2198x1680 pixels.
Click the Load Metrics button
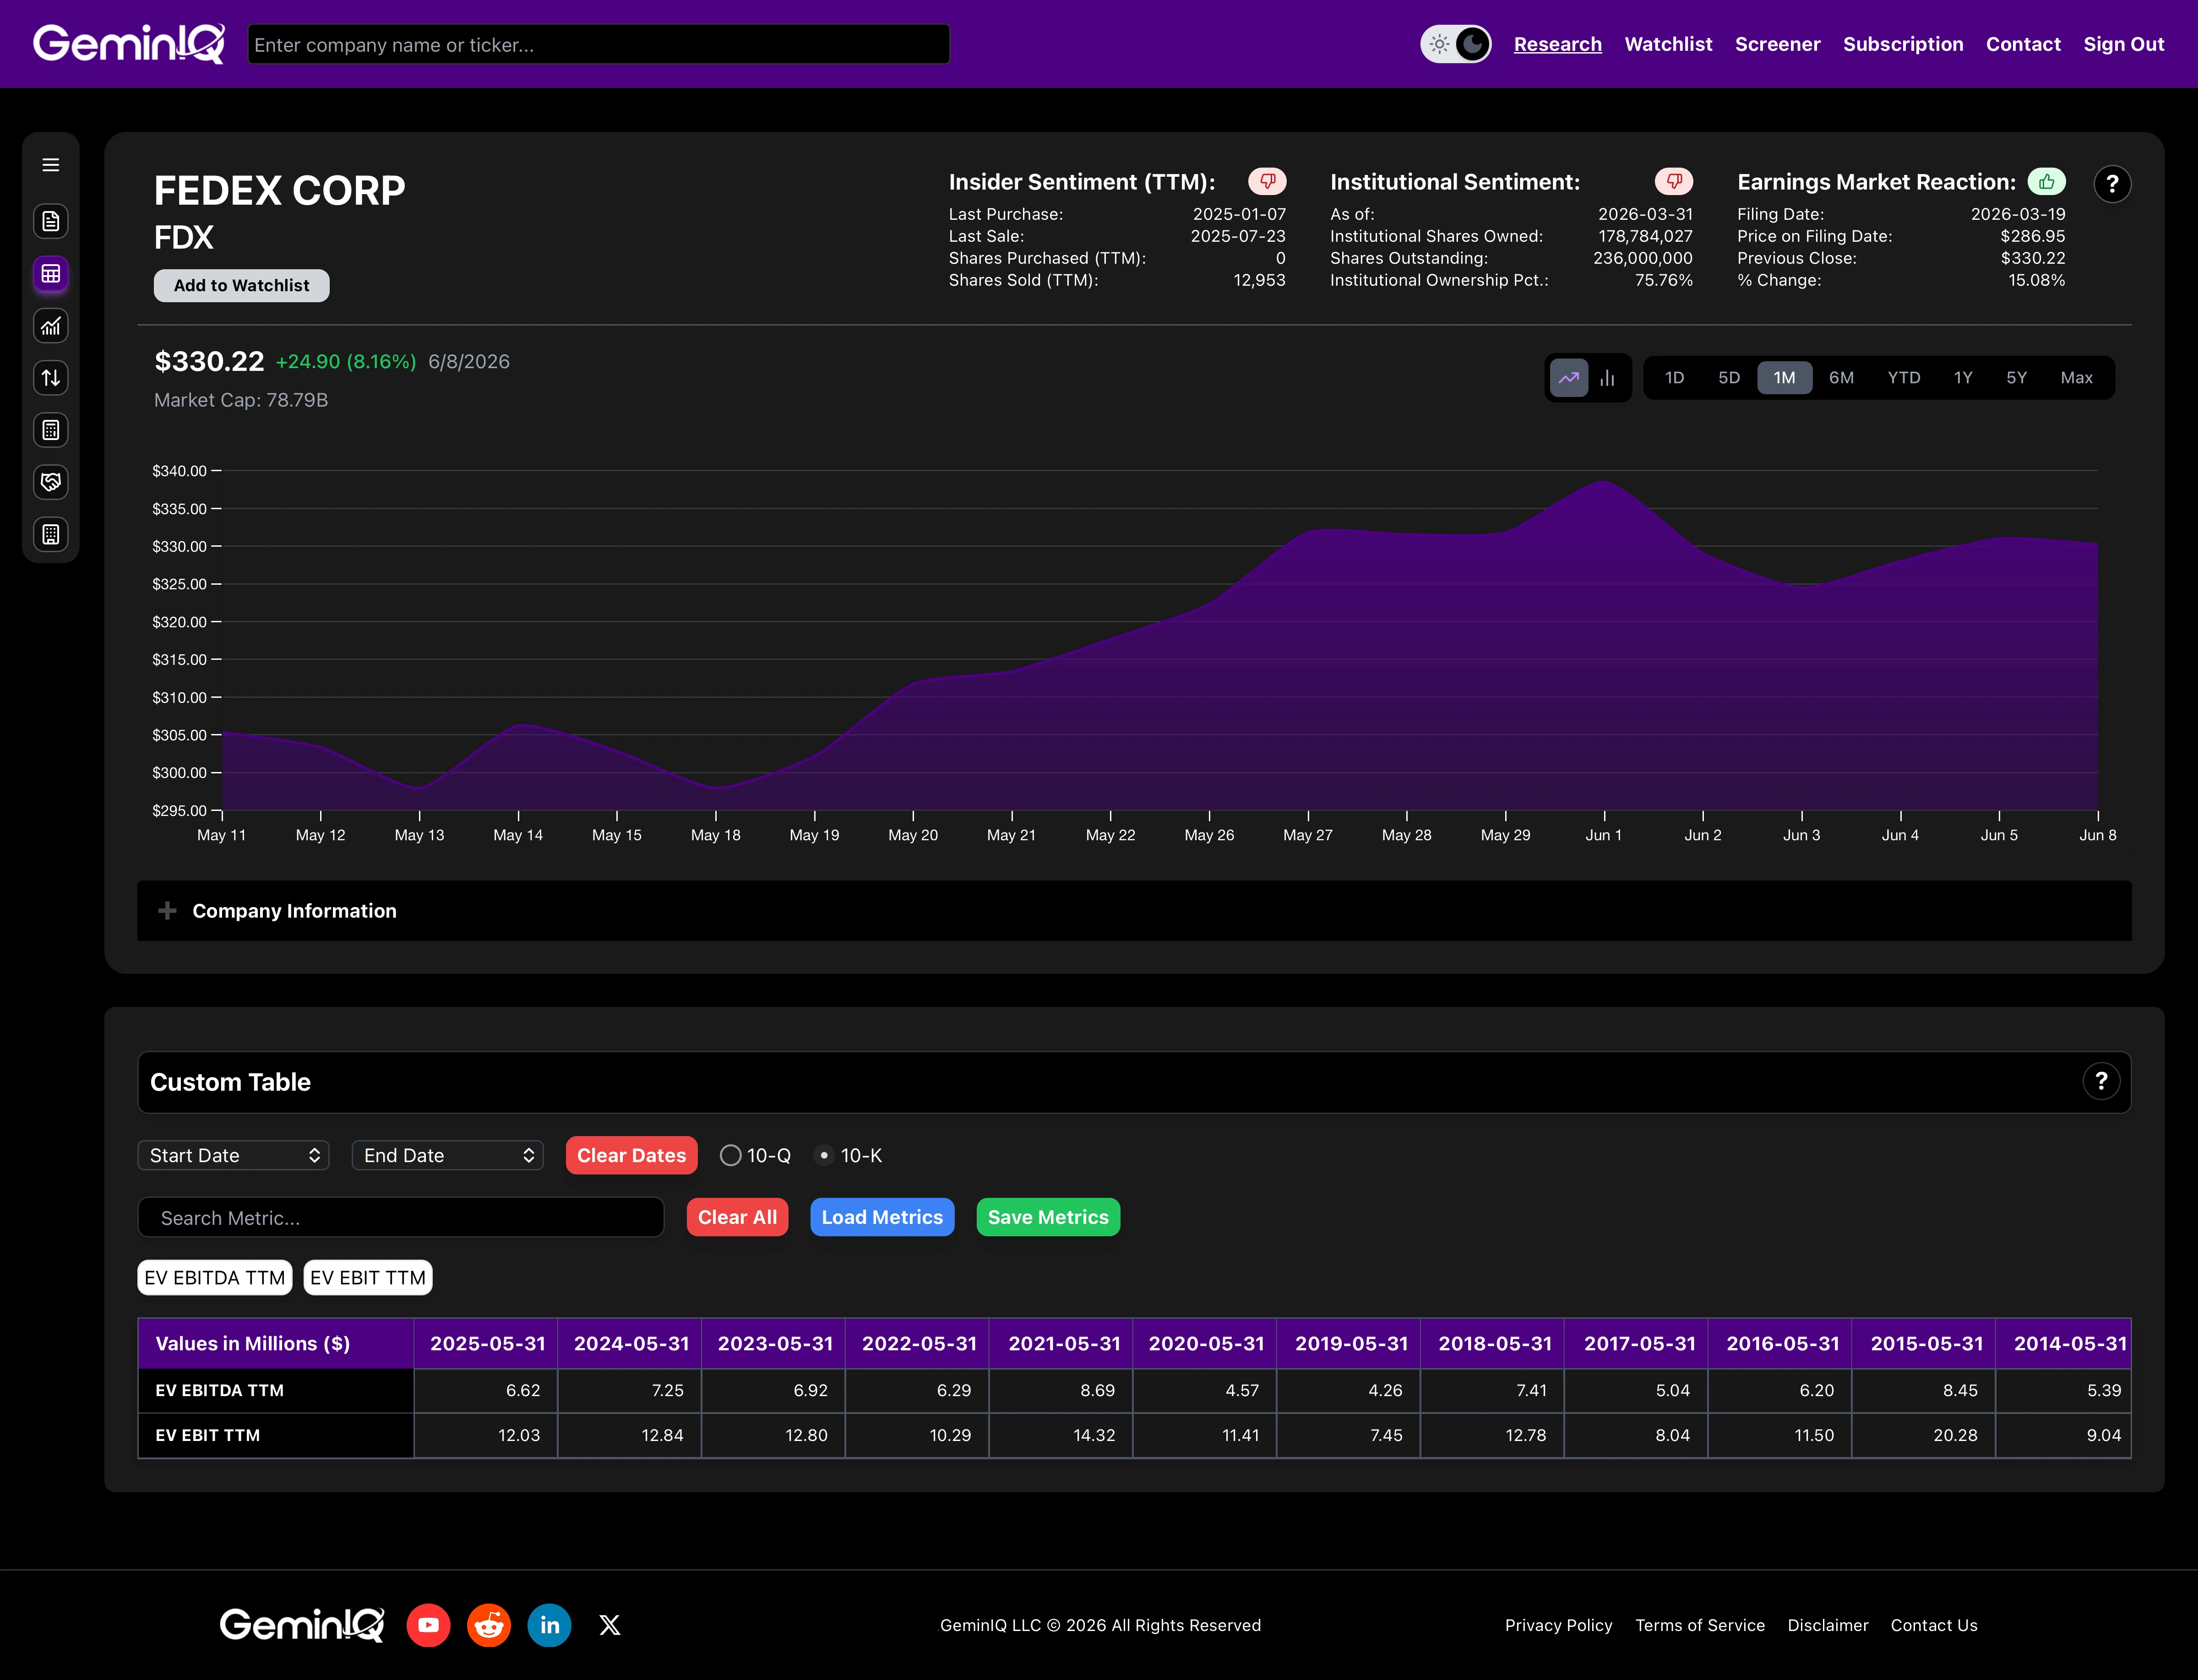click(x=882, y=1217)
